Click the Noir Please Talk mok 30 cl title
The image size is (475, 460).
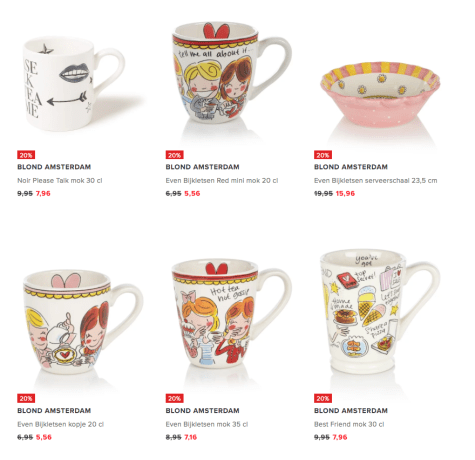(60, 181)
